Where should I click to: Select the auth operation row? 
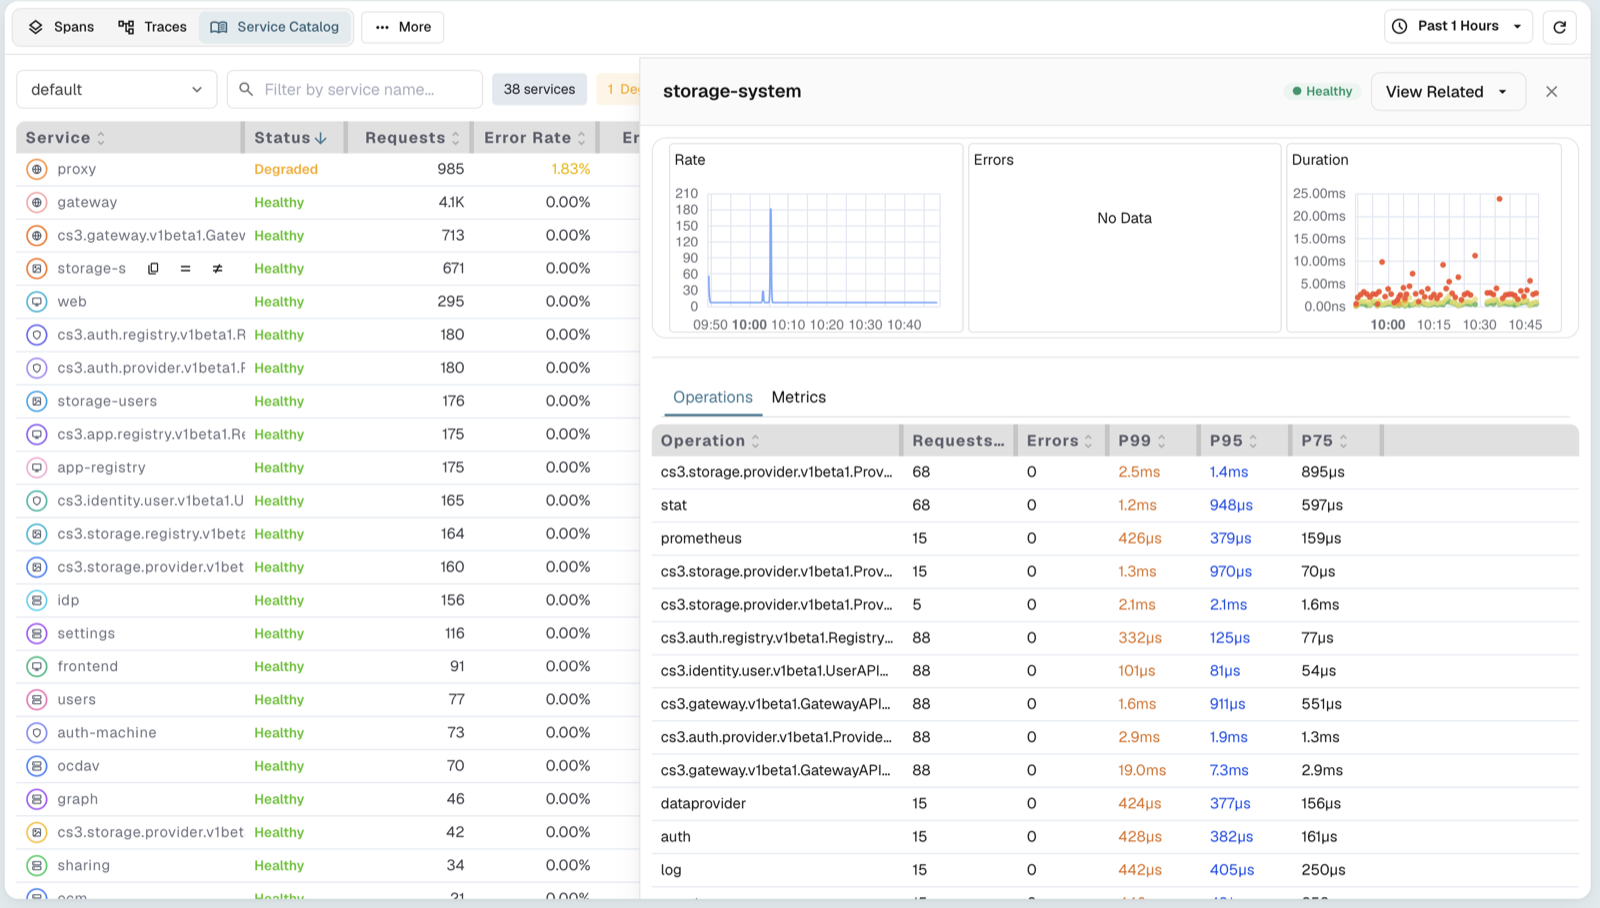click(x=1115, y=836)
